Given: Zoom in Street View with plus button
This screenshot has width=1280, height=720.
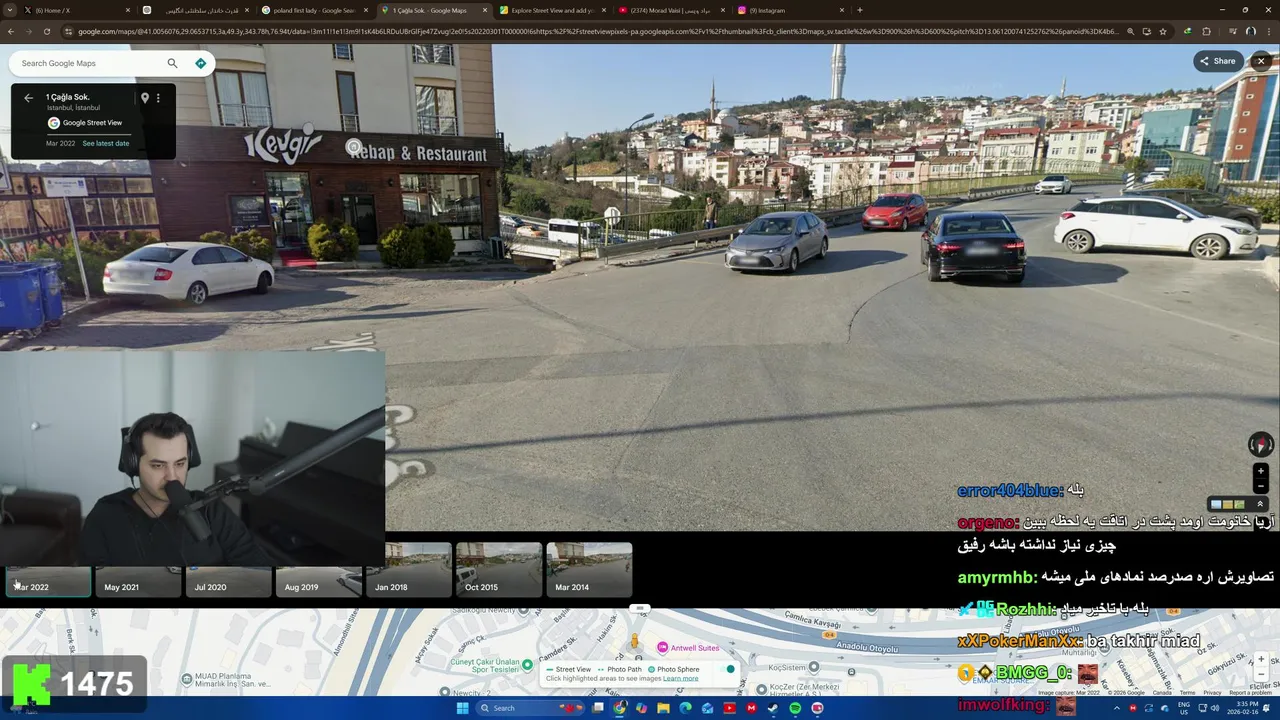Looking at the screenshot, I should point(1261,470).
